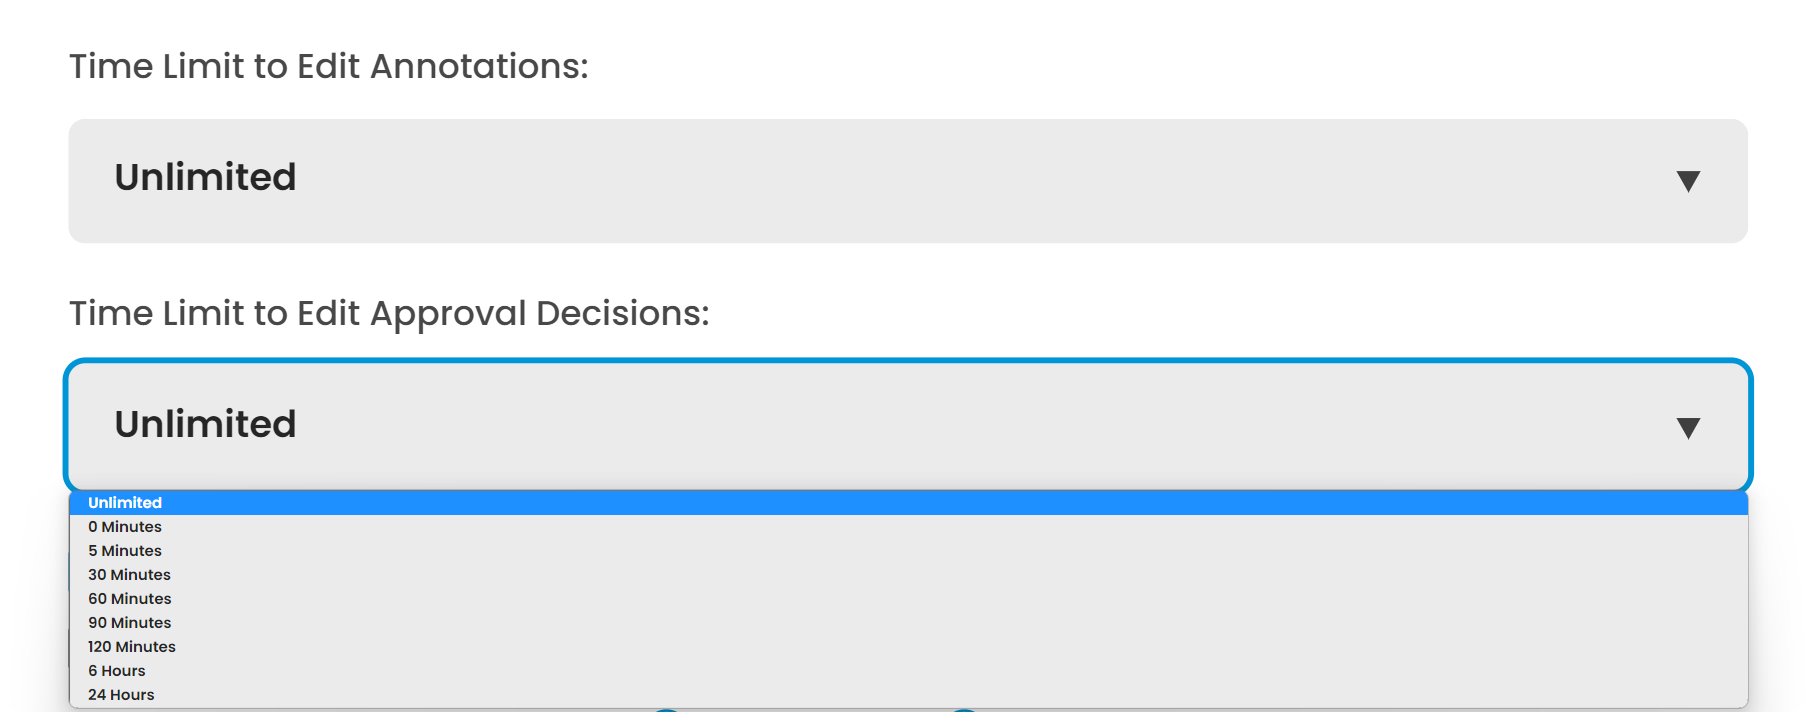The image size is (1808, 712).
Task: Select 5 Minutes from the list
Action: click(125, 551)
